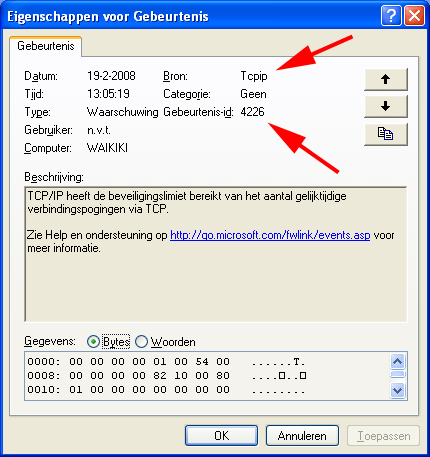Click the OK button
Viewport: 430px width, 457px height.
pyautogui.click(x=221, y=435)
